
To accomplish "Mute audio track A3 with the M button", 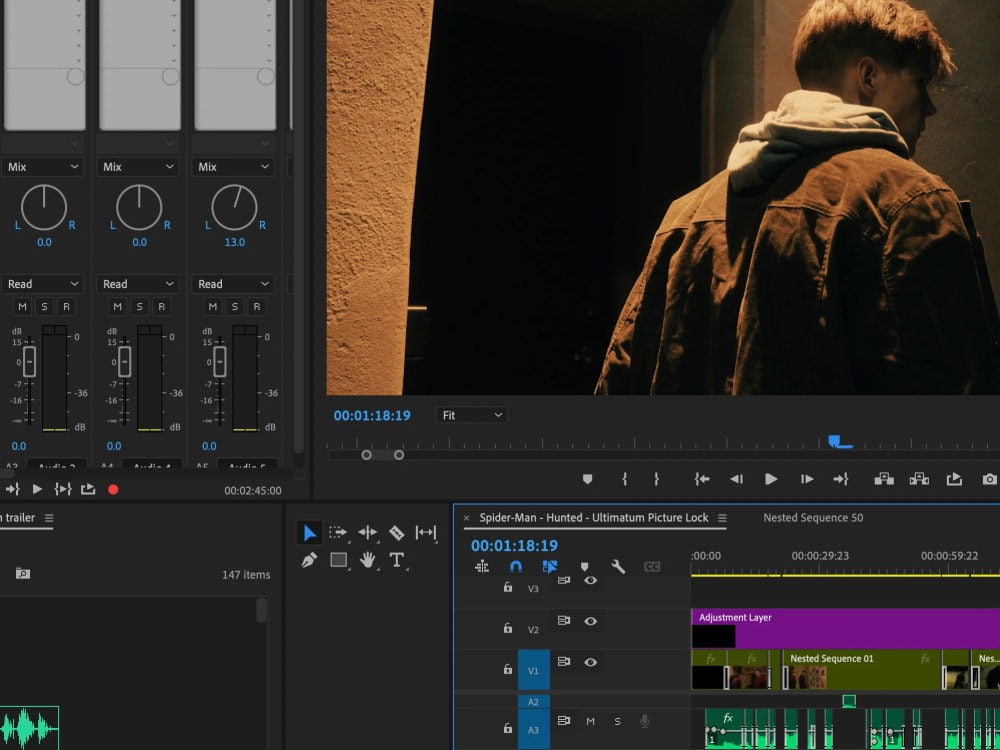I will [x=590, y=719].
